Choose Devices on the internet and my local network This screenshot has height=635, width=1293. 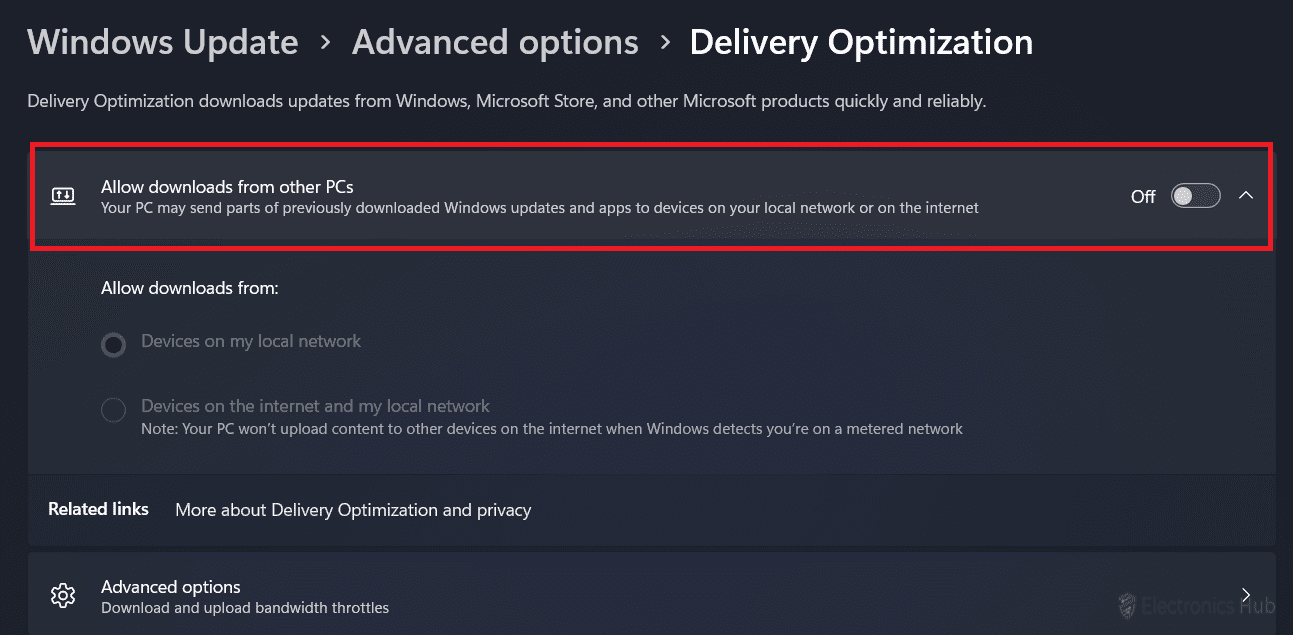click(114, 409)
